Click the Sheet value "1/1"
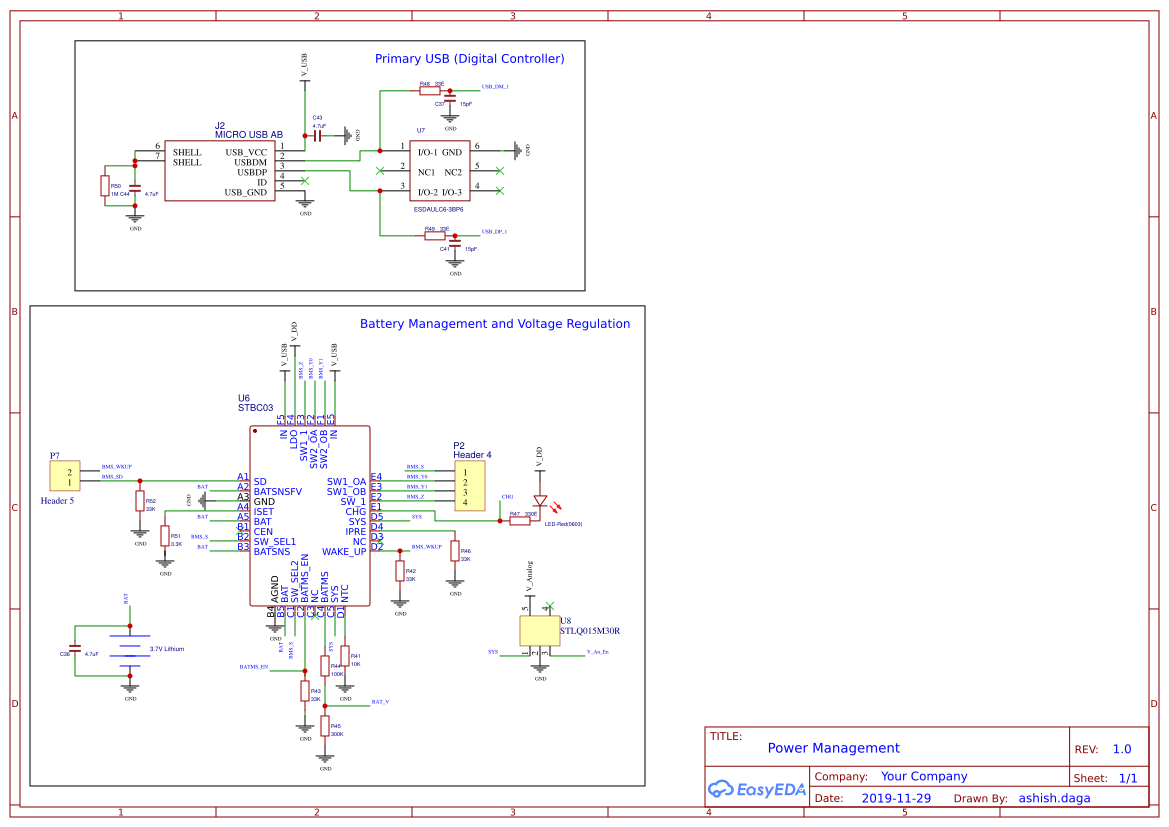 click(x=1128, y=778)
